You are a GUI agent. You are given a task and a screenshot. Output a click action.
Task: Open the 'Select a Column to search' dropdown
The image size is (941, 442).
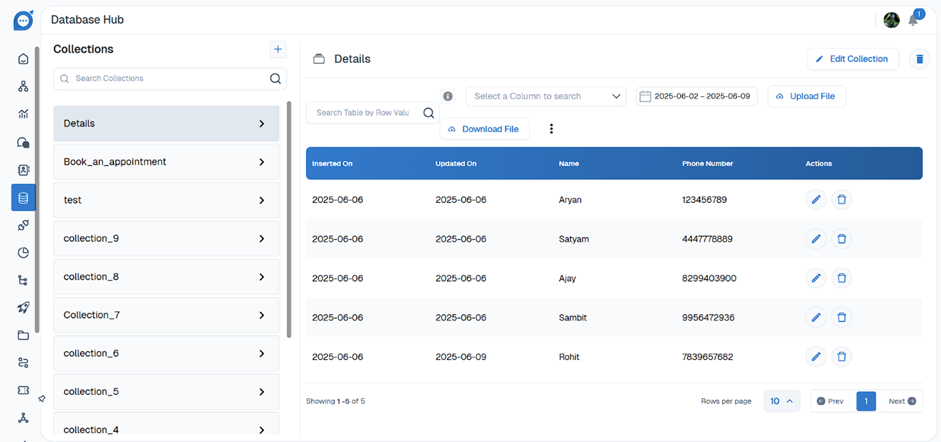(546, 96)
